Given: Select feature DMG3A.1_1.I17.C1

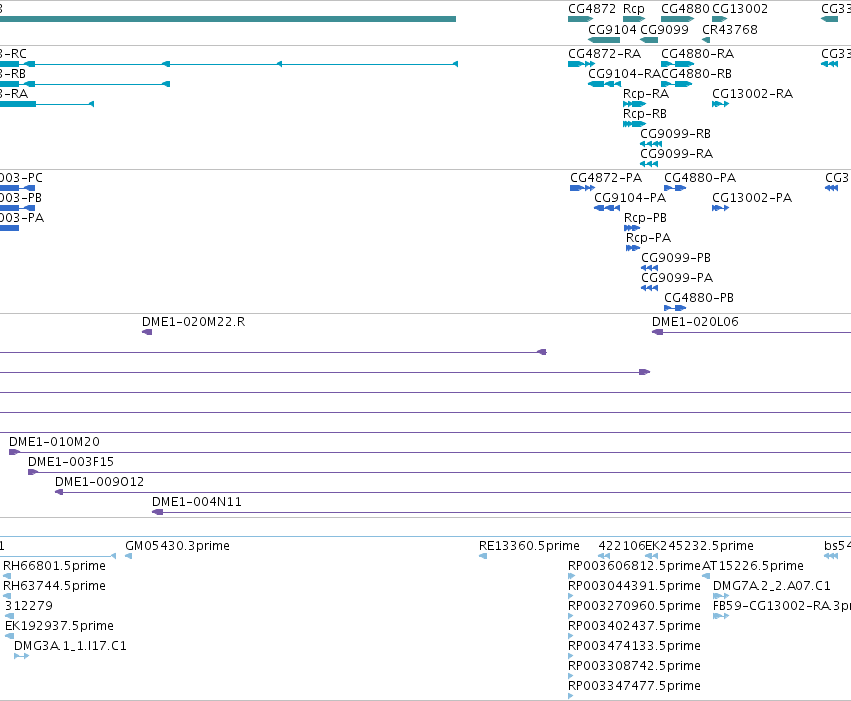Looking at the screenshot, I should tap(70, 646).
